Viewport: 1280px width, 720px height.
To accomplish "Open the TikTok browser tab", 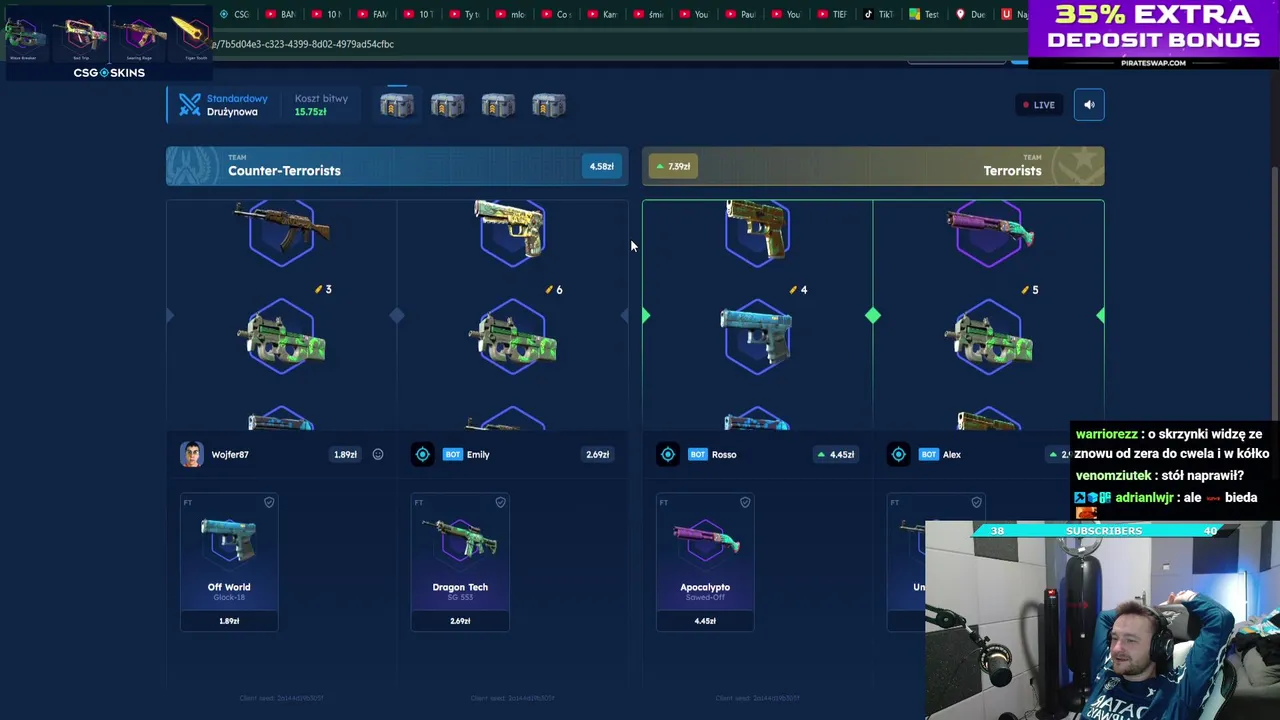I will click(x=877, y=14).
